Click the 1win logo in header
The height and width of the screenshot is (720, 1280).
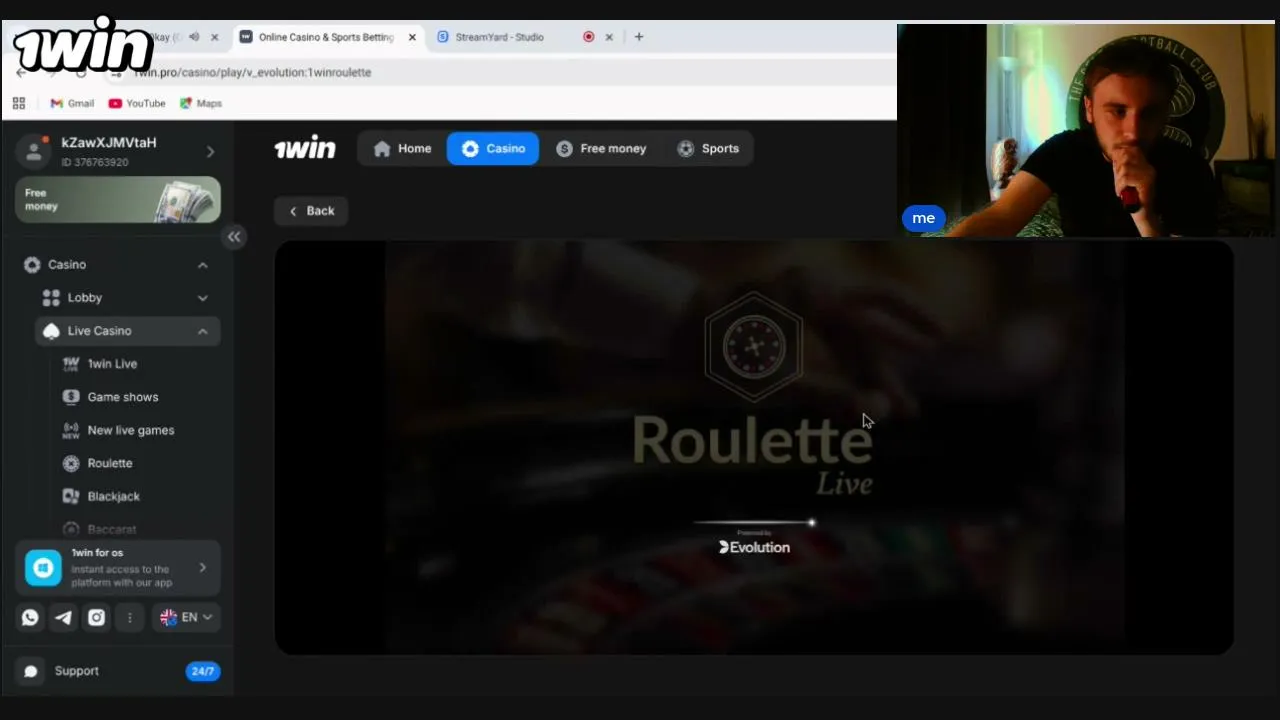click(x=305, y=148)
